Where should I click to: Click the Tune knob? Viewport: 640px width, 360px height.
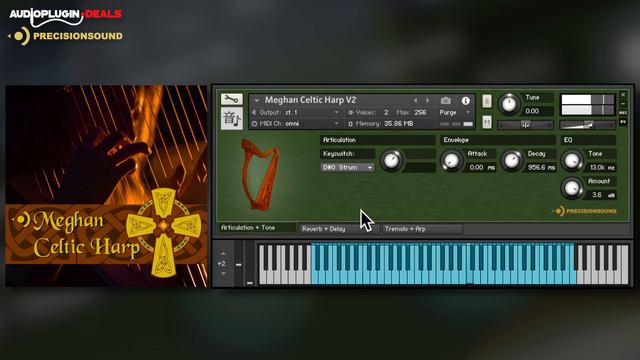(509, 104)
